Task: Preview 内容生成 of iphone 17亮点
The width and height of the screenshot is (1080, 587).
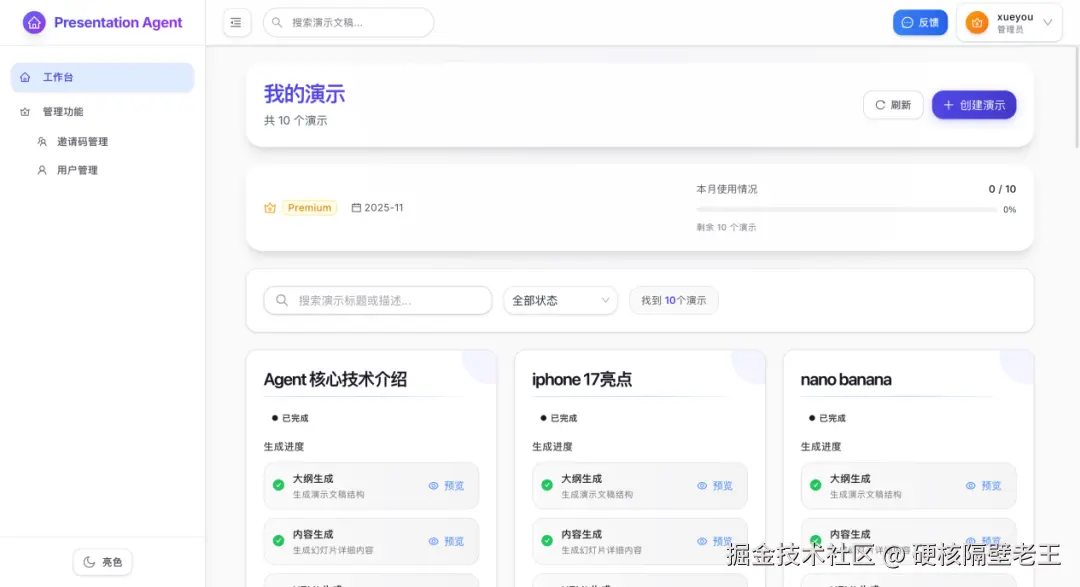Action: point(715,542)
